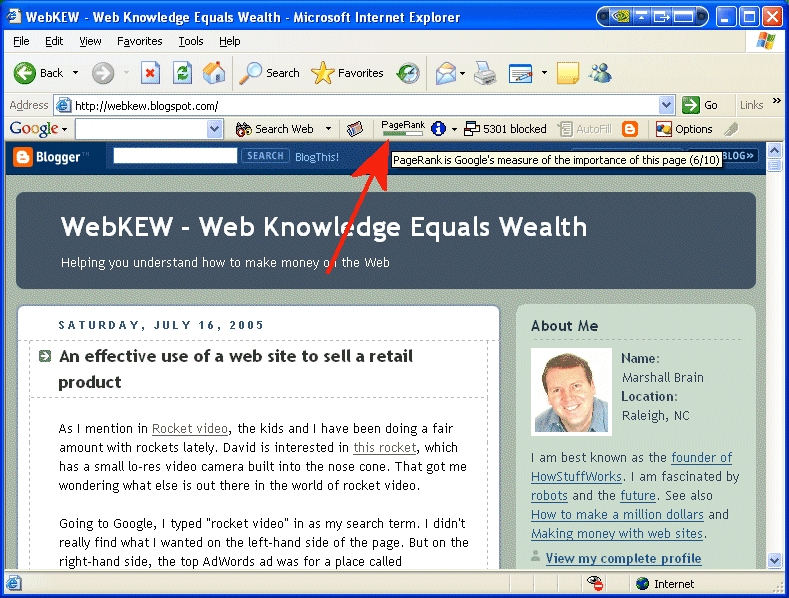Expand the address bar dropdown
The height and width of the screenshot is (598, 789).
(x=666, y=105)
